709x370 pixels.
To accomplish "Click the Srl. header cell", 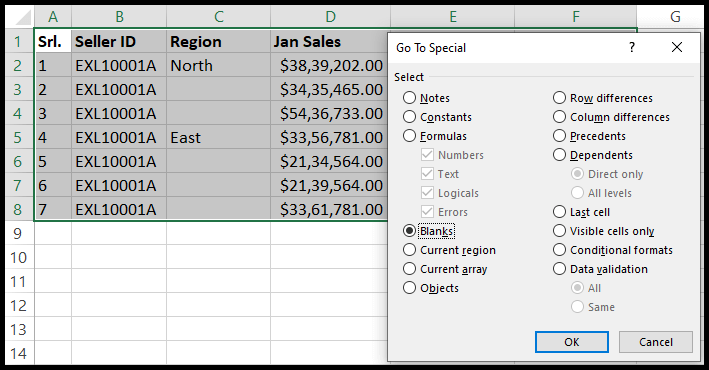I will click(x=53, y=42).
